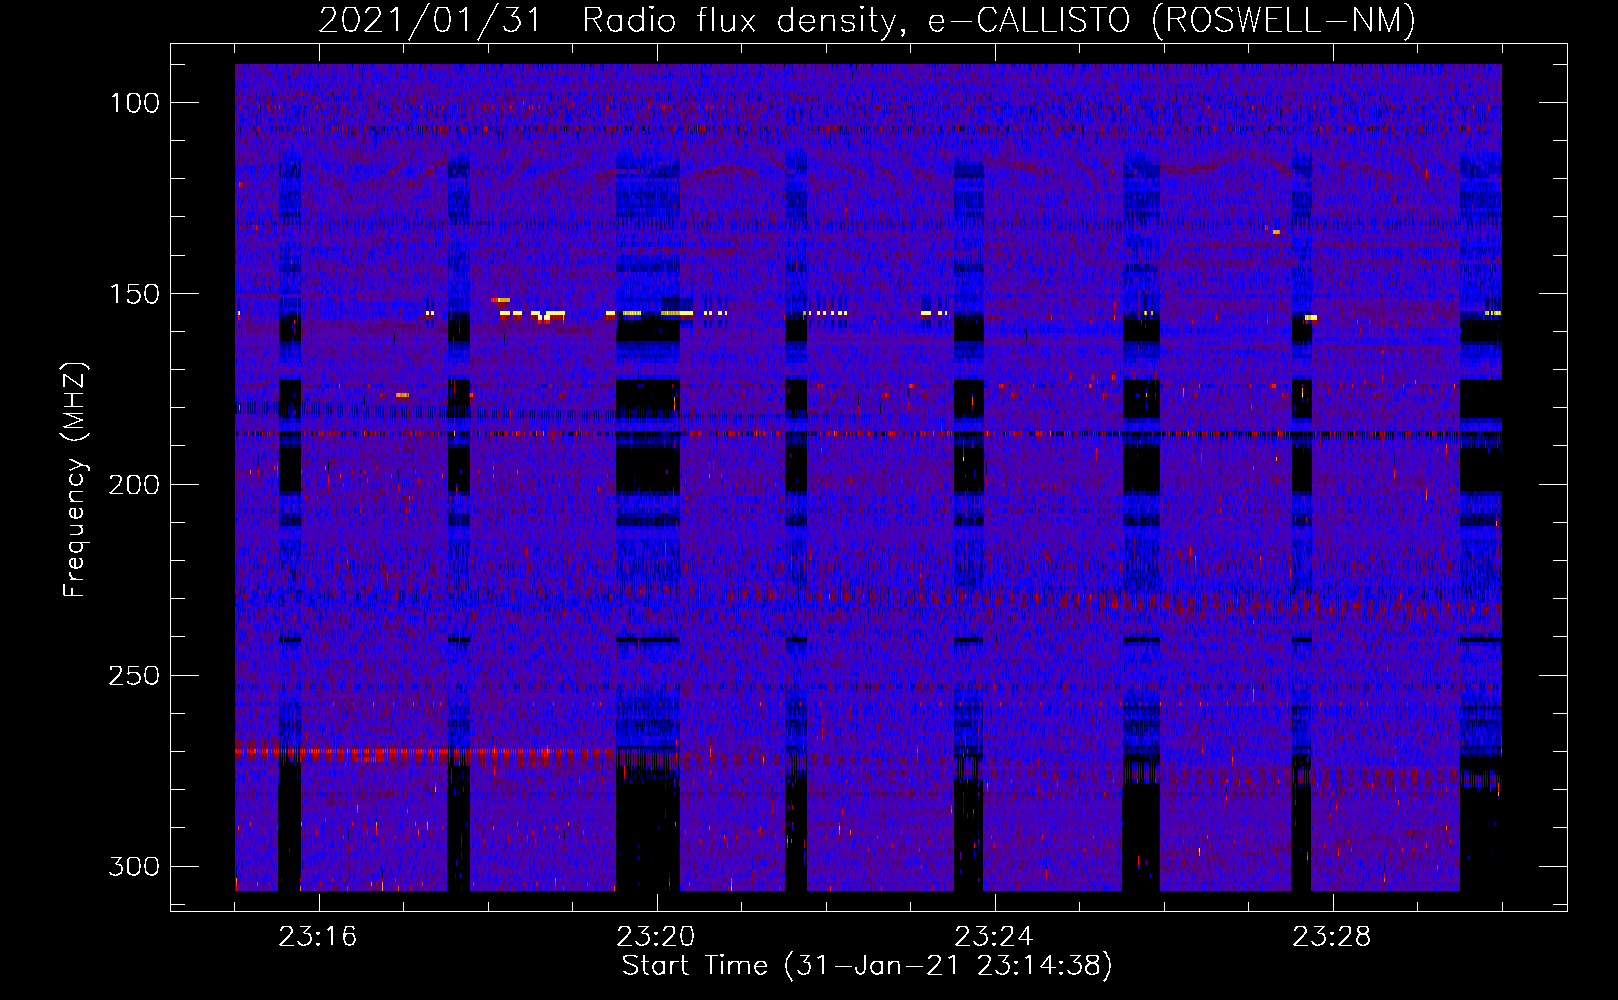Viewport: 1618px width, 1000px height.
Task: Click the 23:24 time tick label
Action: [x=994, y=937]
